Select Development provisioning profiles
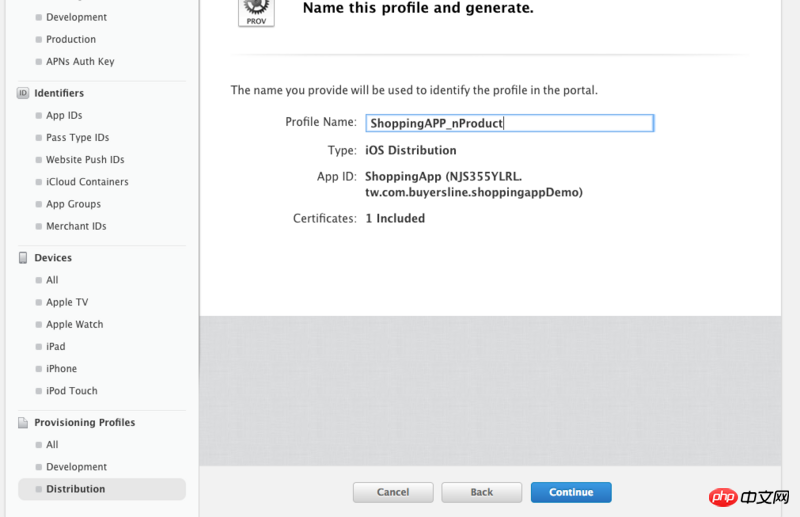 77,467
